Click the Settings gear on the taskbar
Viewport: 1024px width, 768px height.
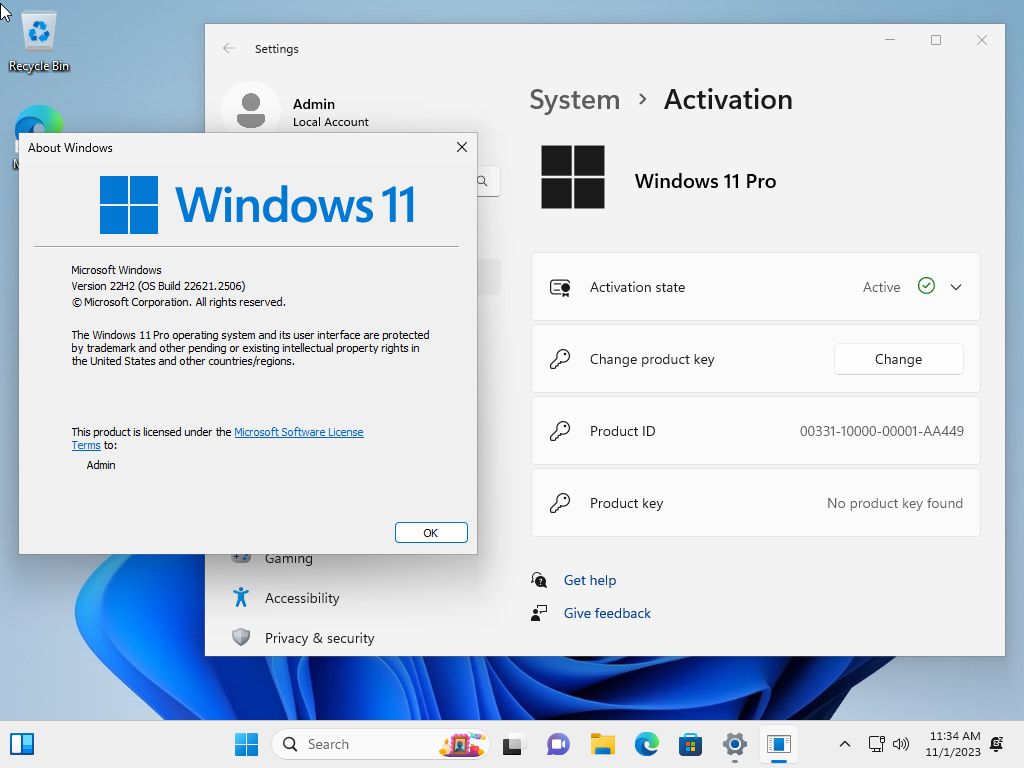click(x=735, y=744)
